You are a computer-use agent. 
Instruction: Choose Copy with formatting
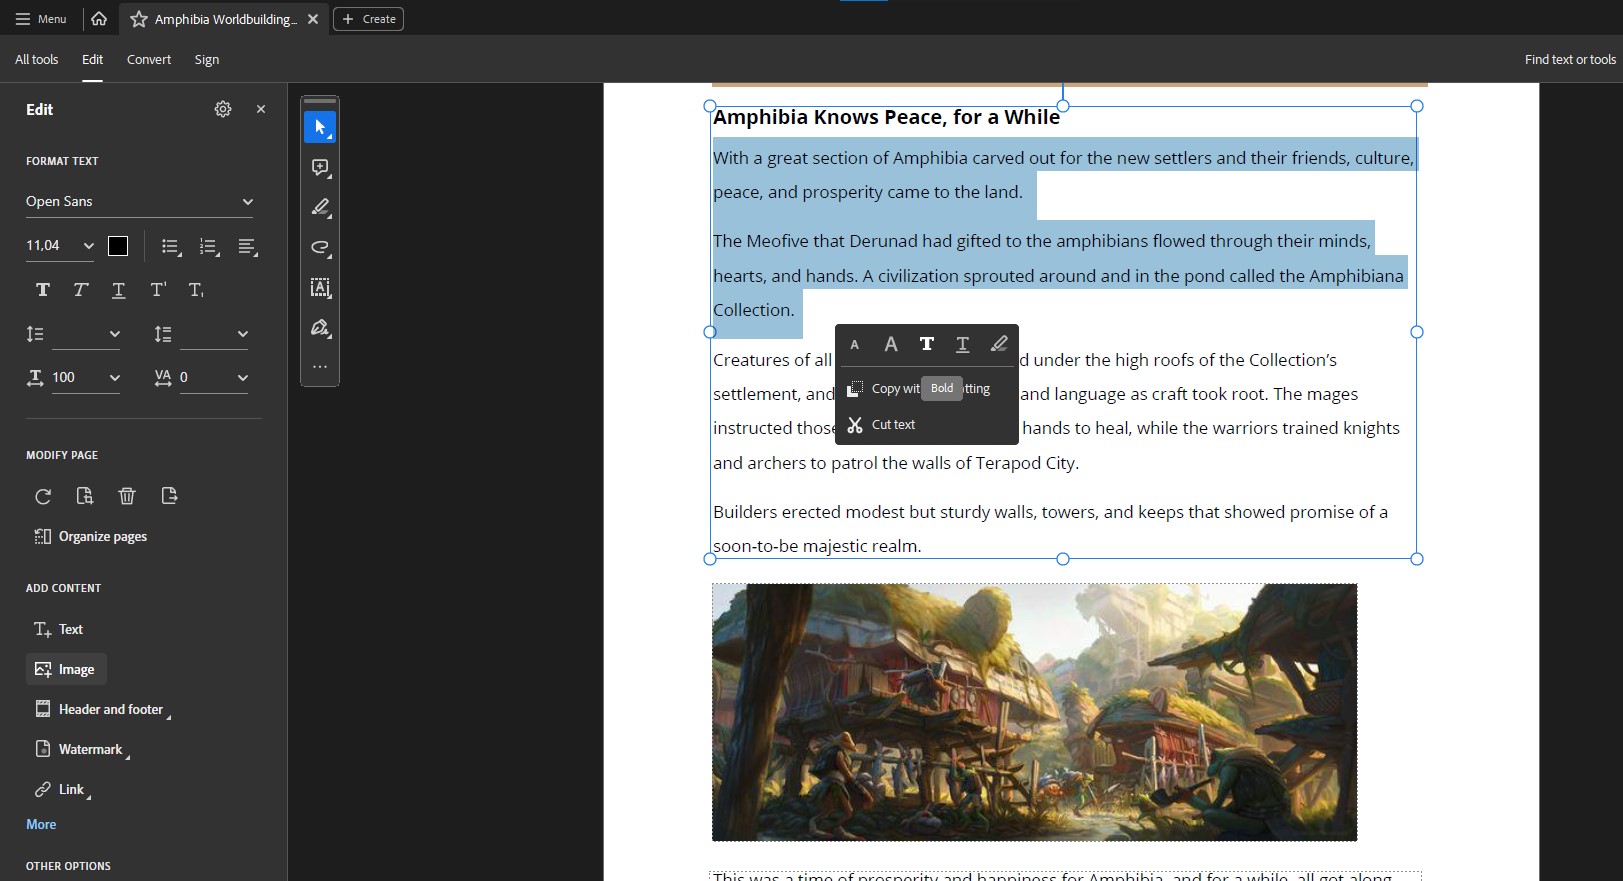(927, 389)
